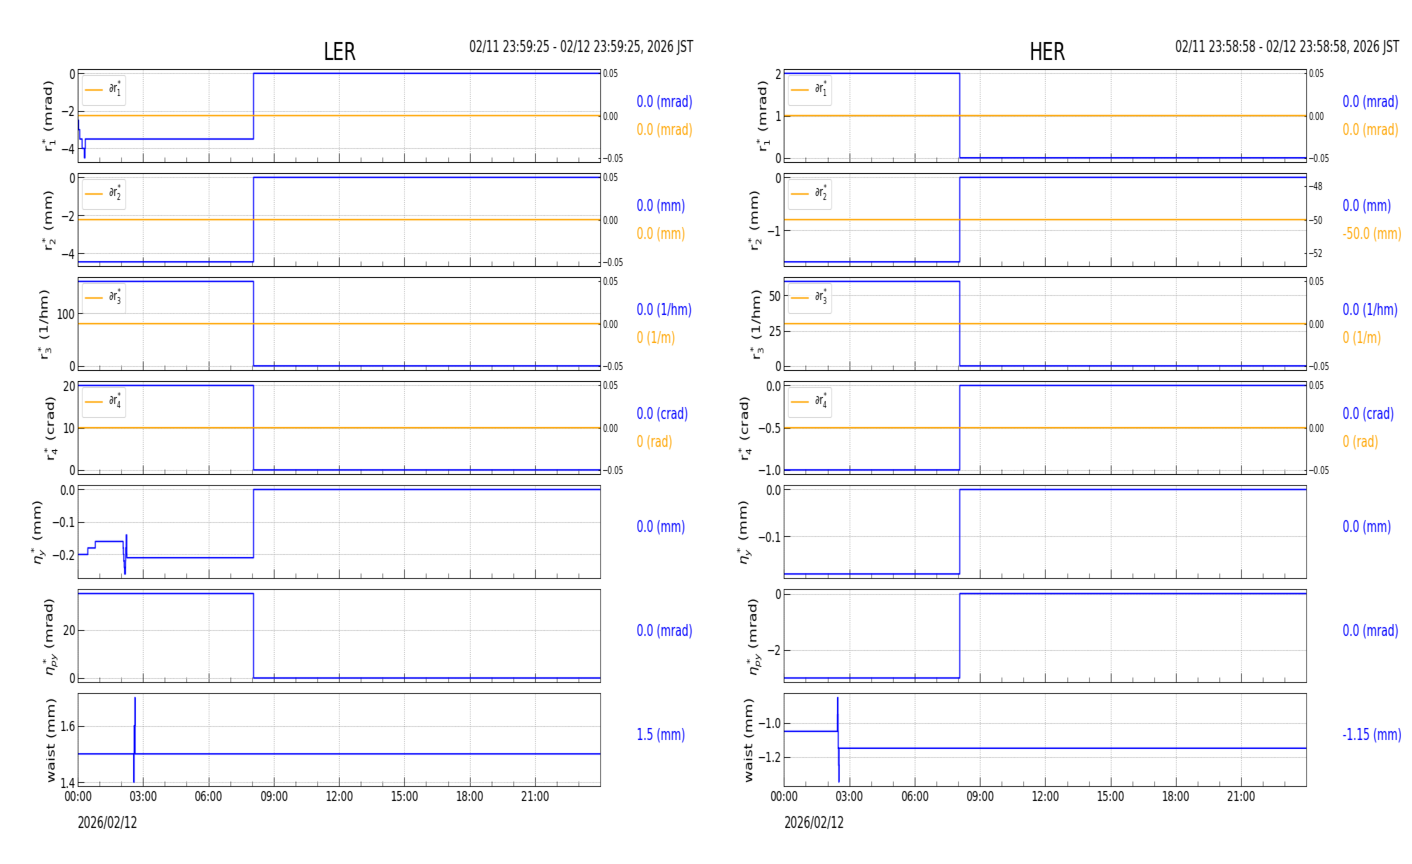The height and width of the screenshot is (864, 1412).
Task: Click orange '0.0 (mm)' value beside LER r2 plot
Action: pyautogui.click(x=661, y=234)
